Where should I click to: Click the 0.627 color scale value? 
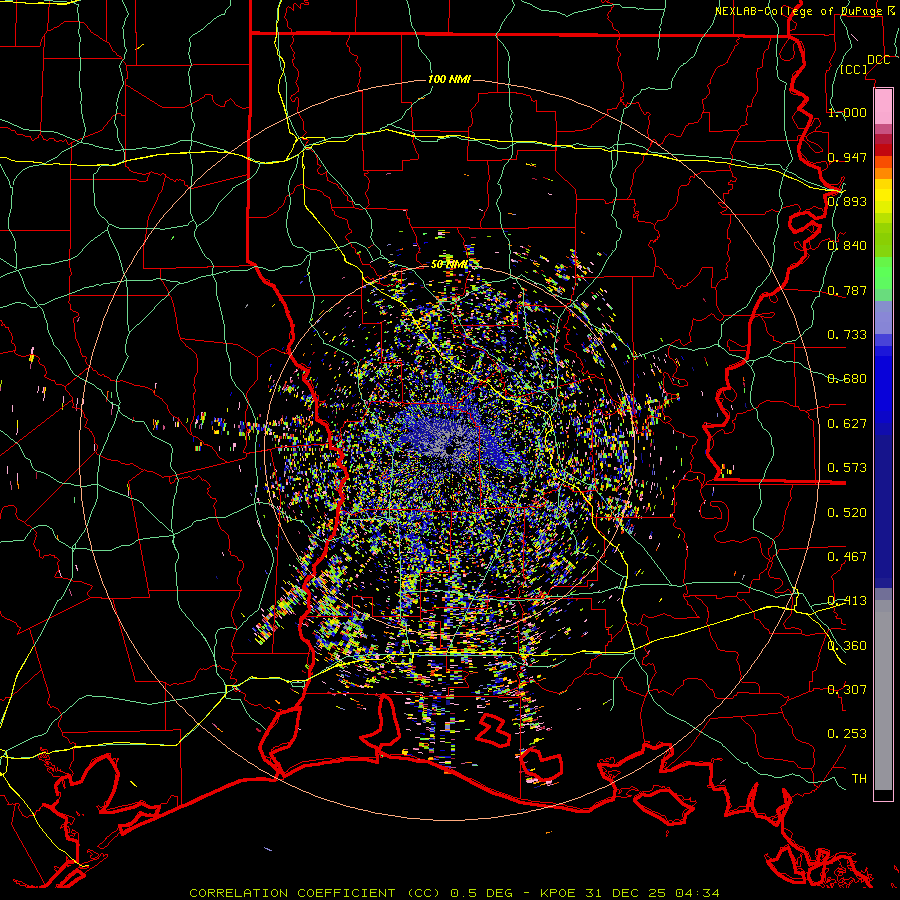(847, 423)
